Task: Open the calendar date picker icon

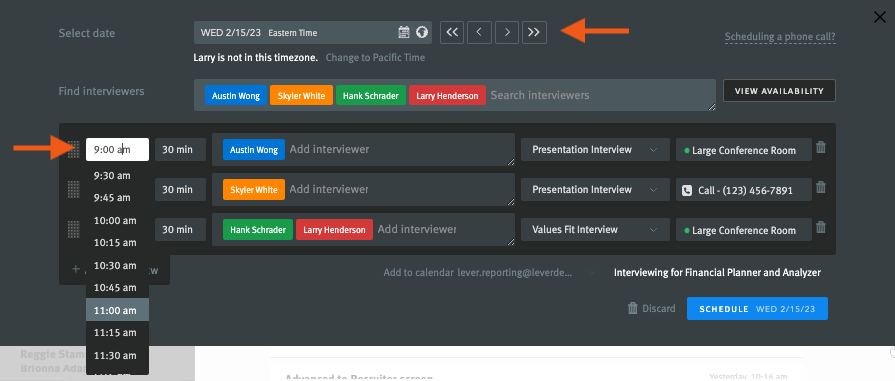Action: point(404,33)
